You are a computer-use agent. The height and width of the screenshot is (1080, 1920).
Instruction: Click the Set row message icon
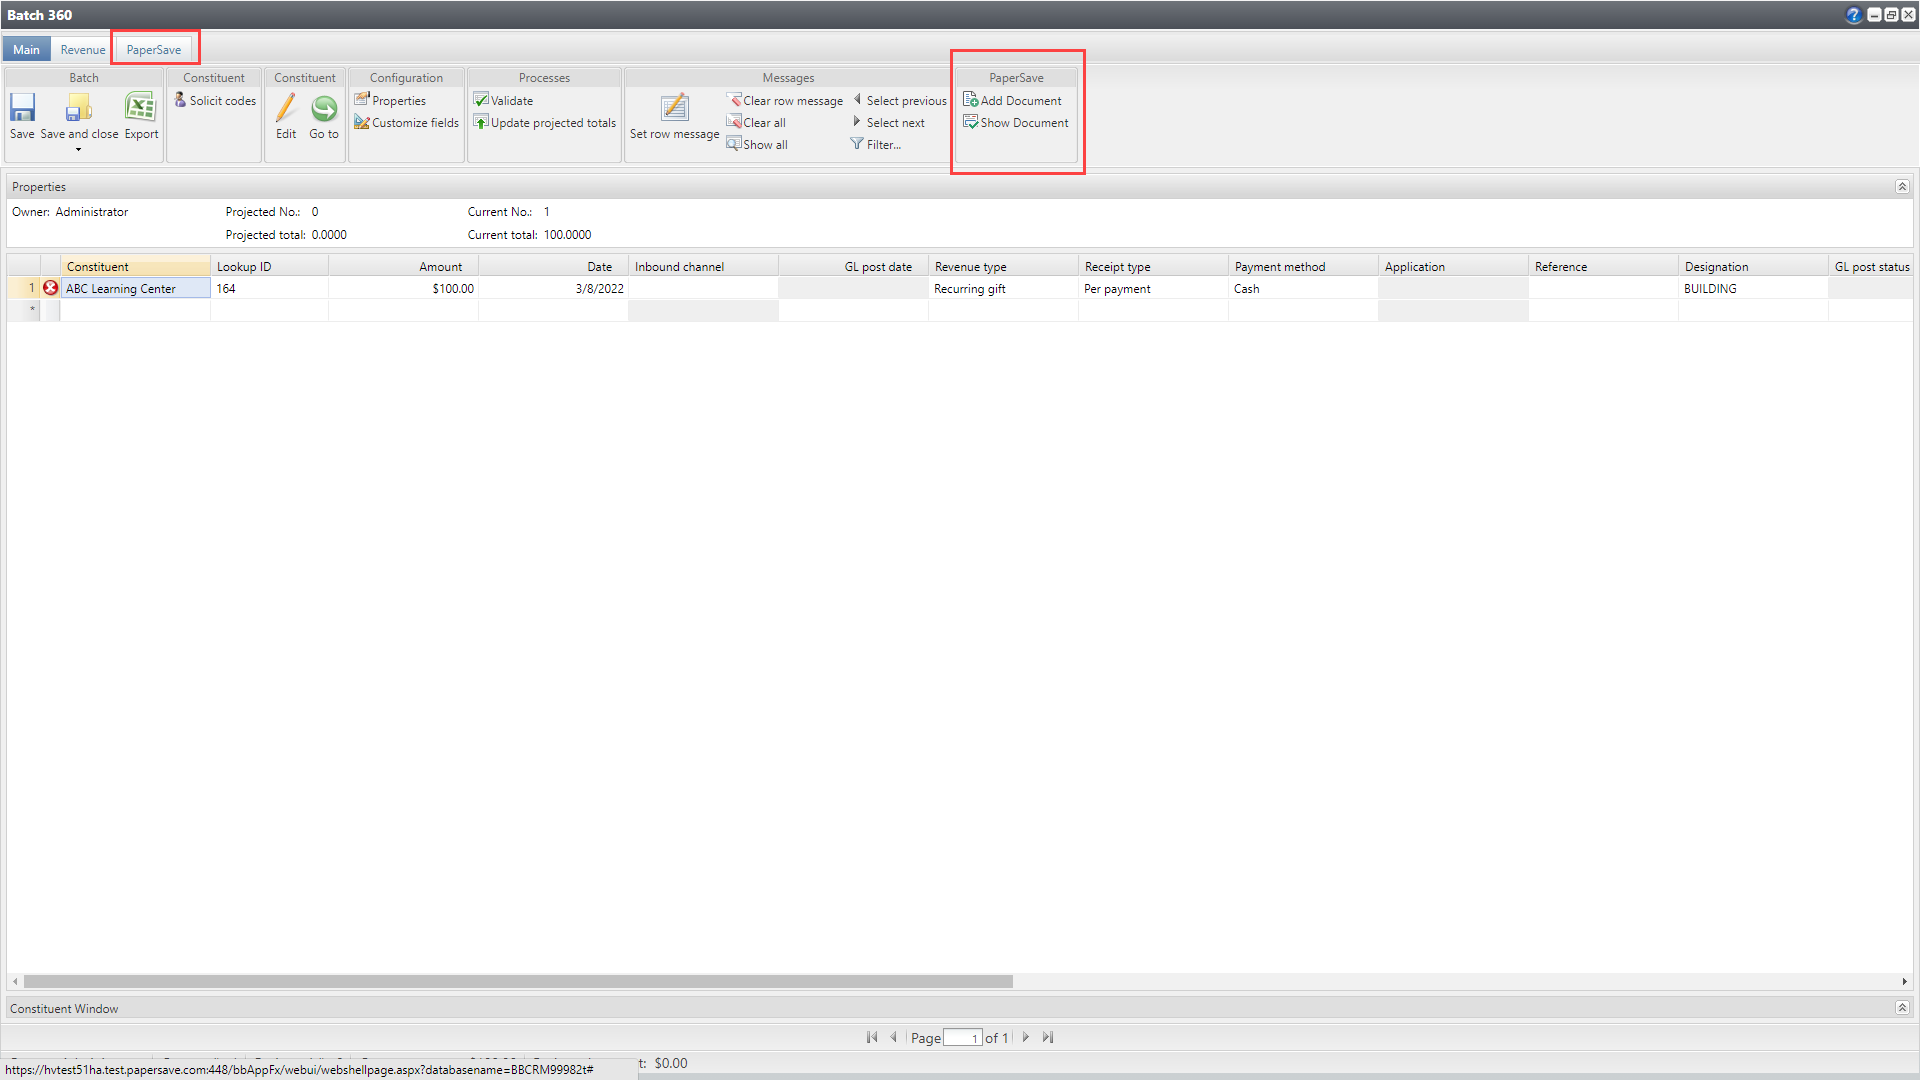[x=675, y=108]
